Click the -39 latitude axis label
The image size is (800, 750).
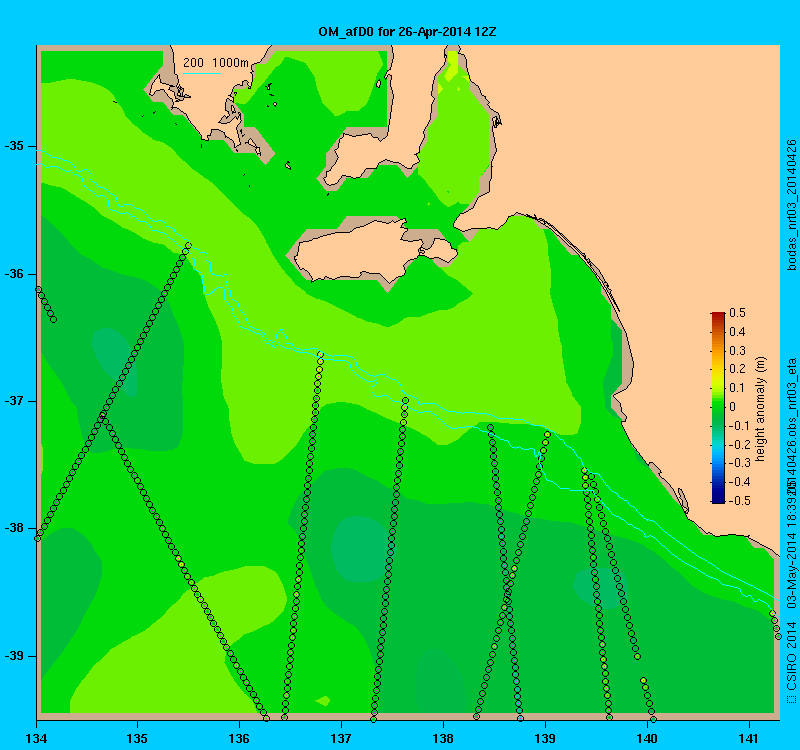pos(14,656)
